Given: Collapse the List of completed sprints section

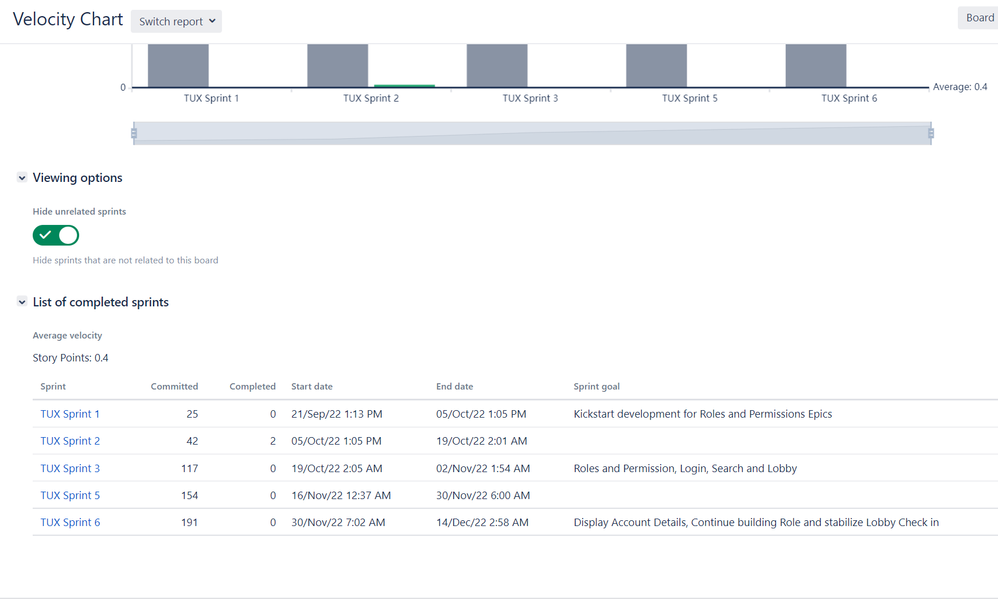Looking at the screenshot, I should pyautogui.click(x=22, y=302).
